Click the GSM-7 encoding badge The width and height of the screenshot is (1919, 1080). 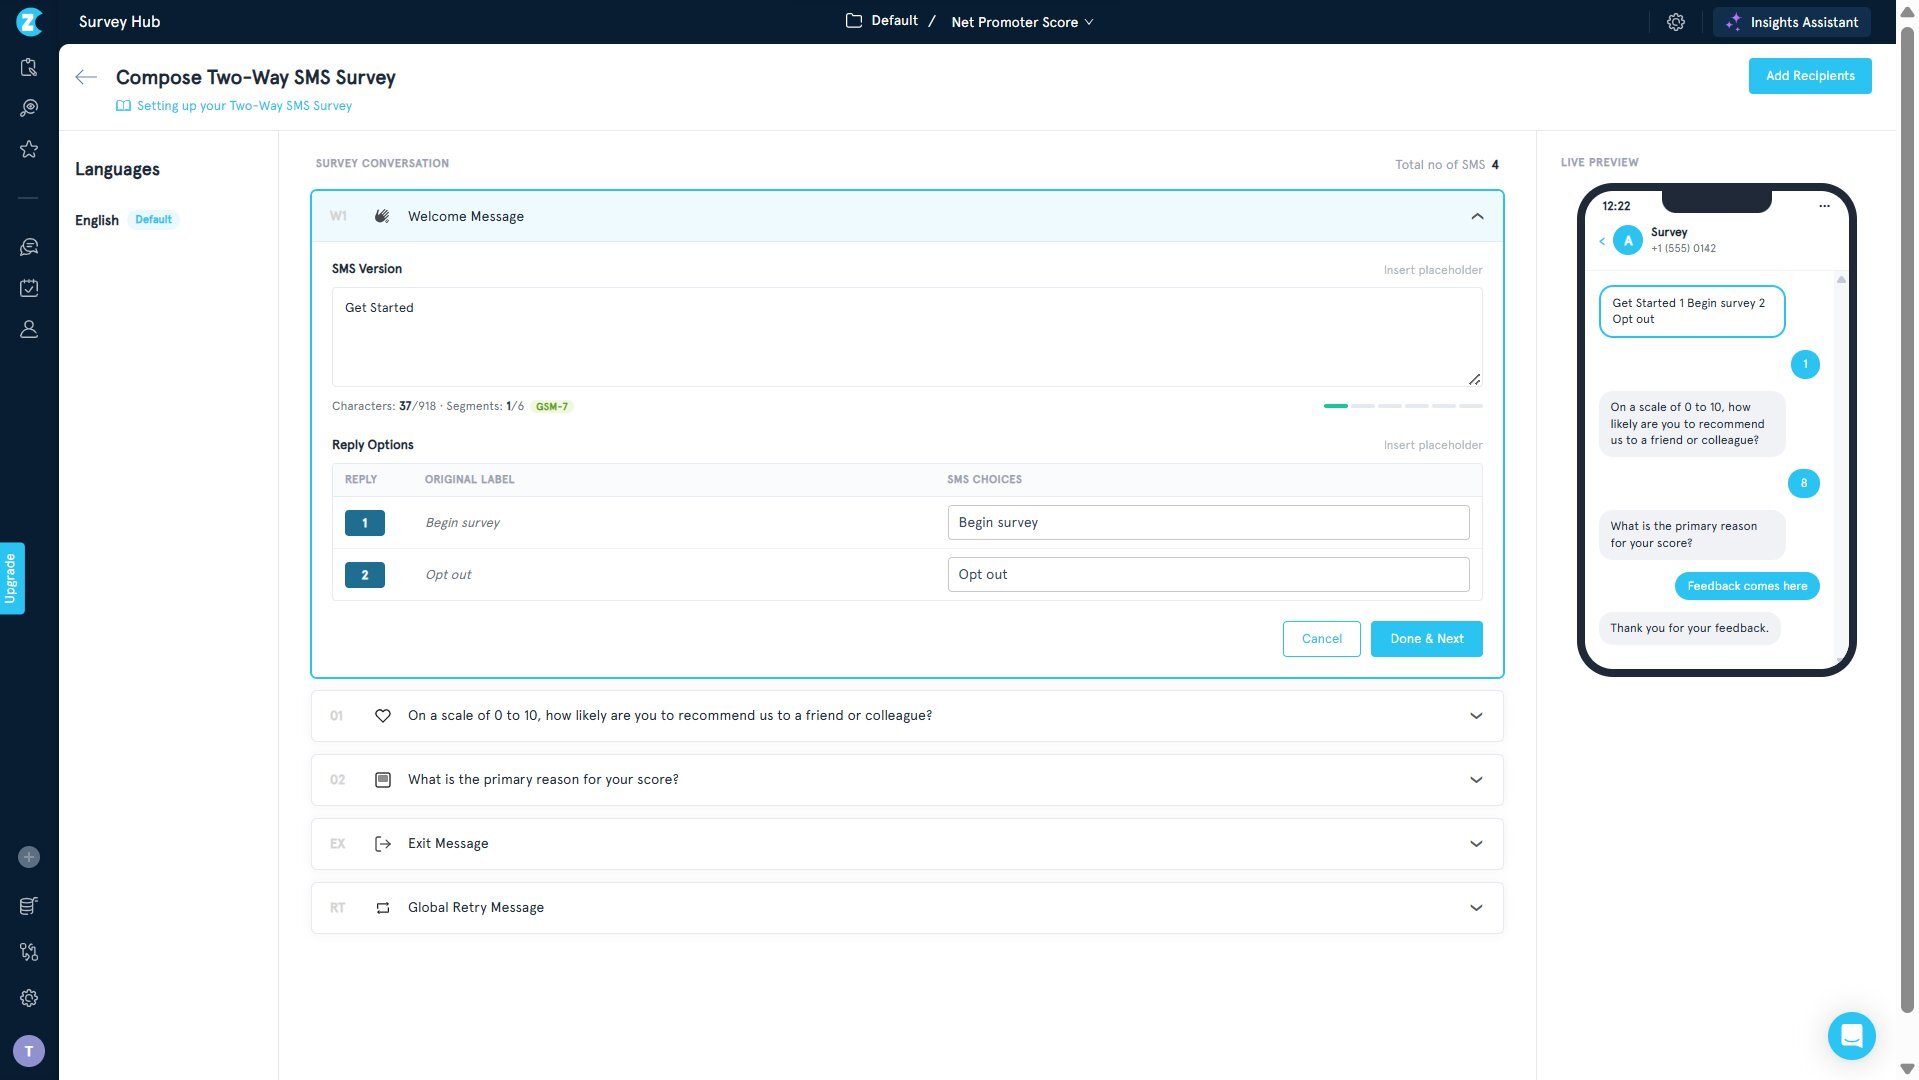(552, 407)
